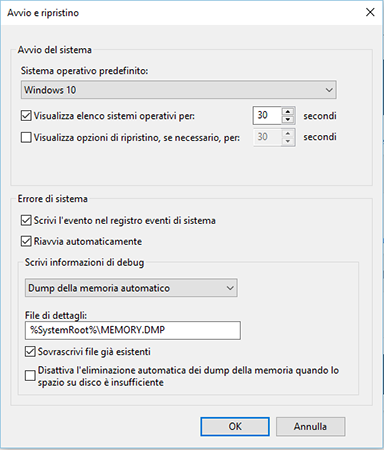Uncheck Visualizza elenco sistemi operativi per

26,116
